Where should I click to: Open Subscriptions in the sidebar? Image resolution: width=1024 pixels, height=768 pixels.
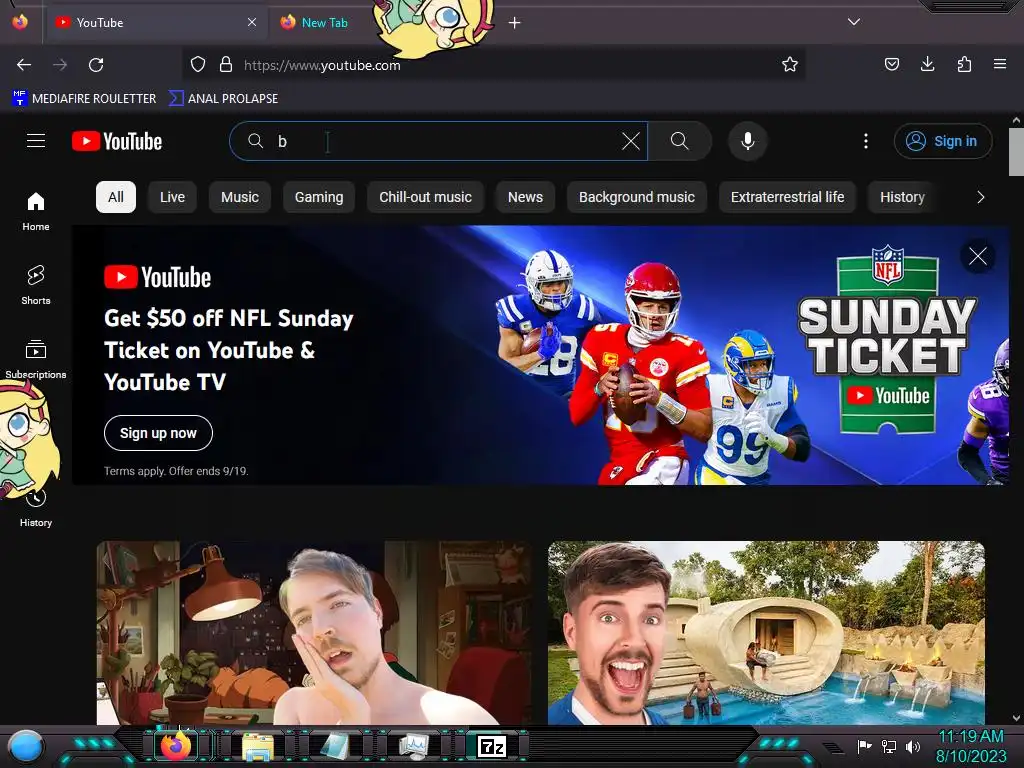(x=36, y=359)
